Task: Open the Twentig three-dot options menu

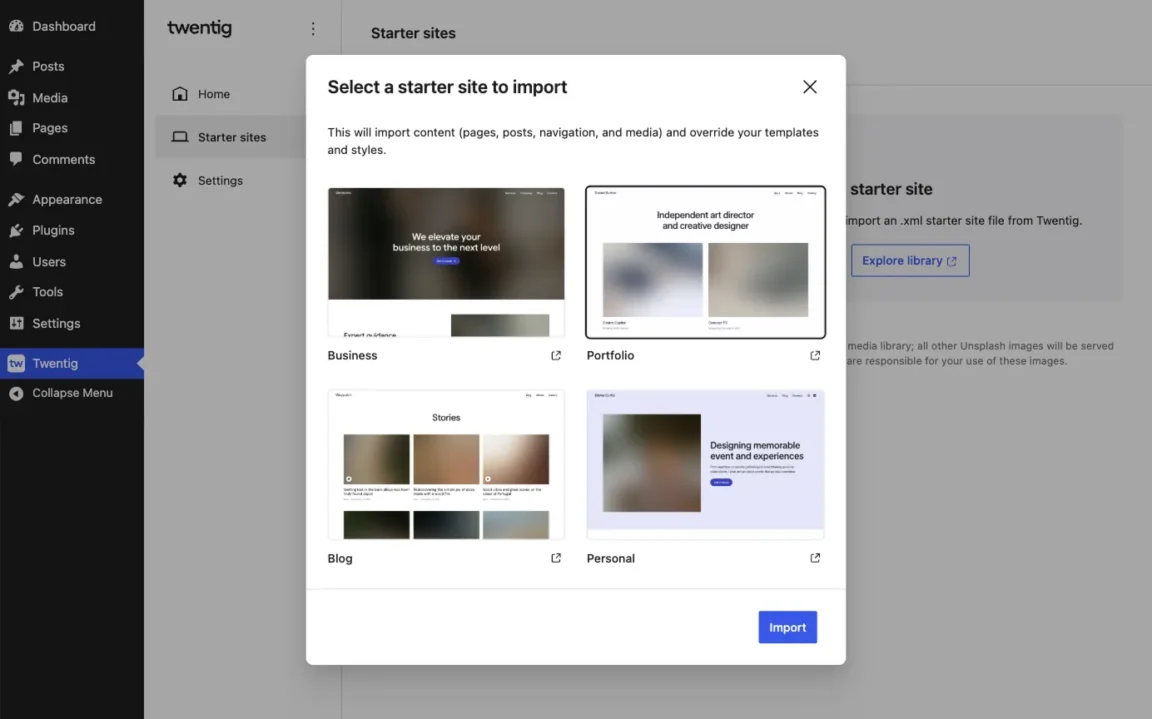Action: tap(313, 29)
